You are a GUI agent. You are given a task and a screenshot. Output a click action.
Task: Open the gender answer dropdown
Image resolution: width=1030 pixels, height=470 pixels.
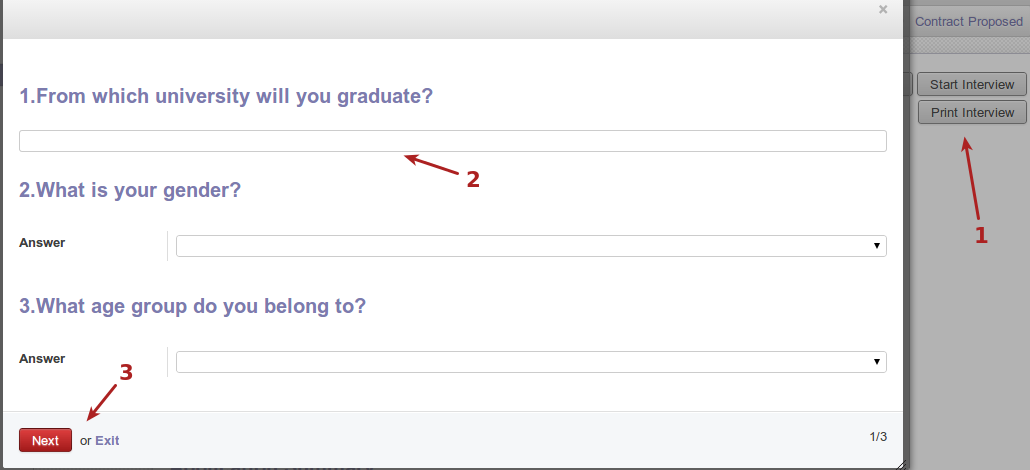pyautogui.click(x=530, y=246)
